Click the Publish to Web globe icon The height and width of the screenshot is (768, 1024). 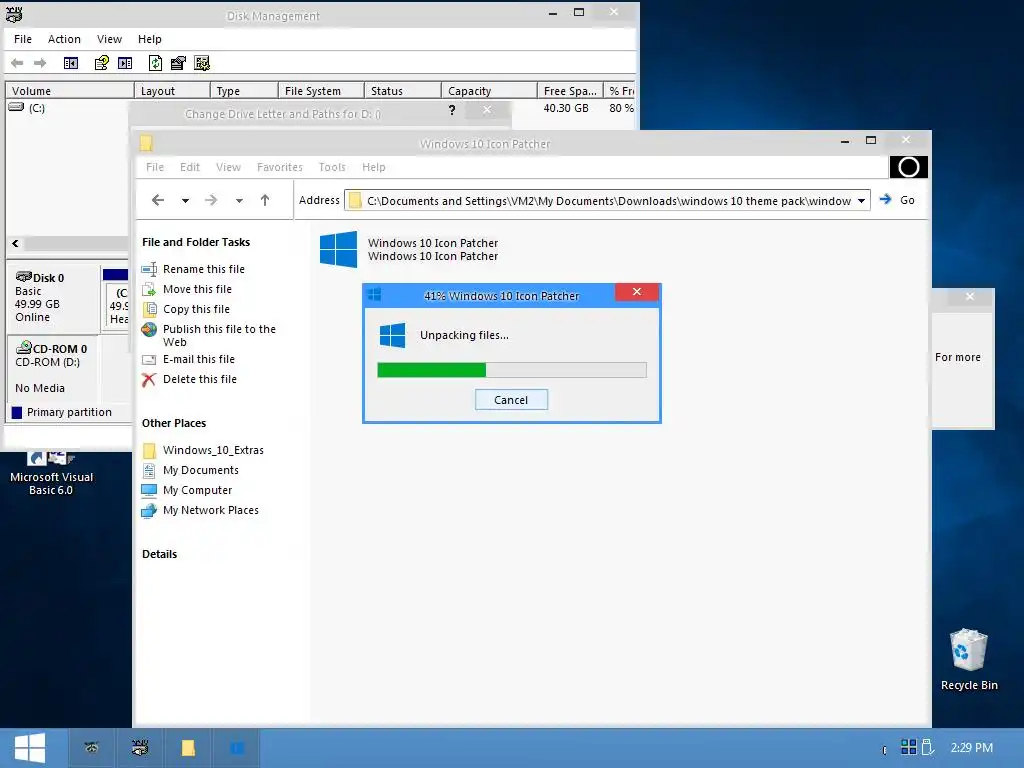pos(150,330)
